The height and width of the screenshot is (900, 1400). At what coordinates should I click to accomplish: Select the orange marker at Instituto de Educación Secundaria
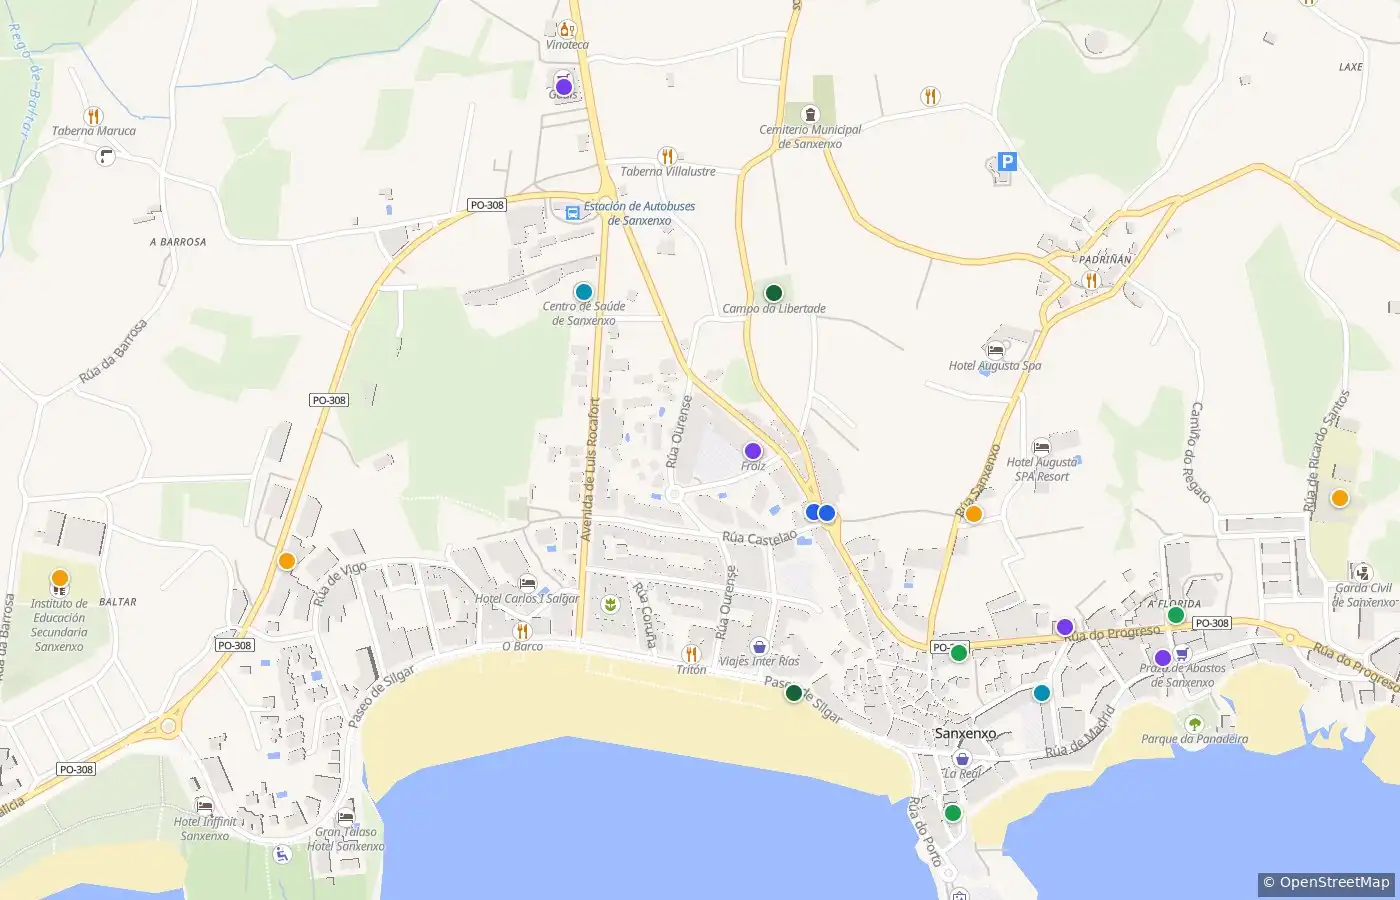click(x=60, y=578)
